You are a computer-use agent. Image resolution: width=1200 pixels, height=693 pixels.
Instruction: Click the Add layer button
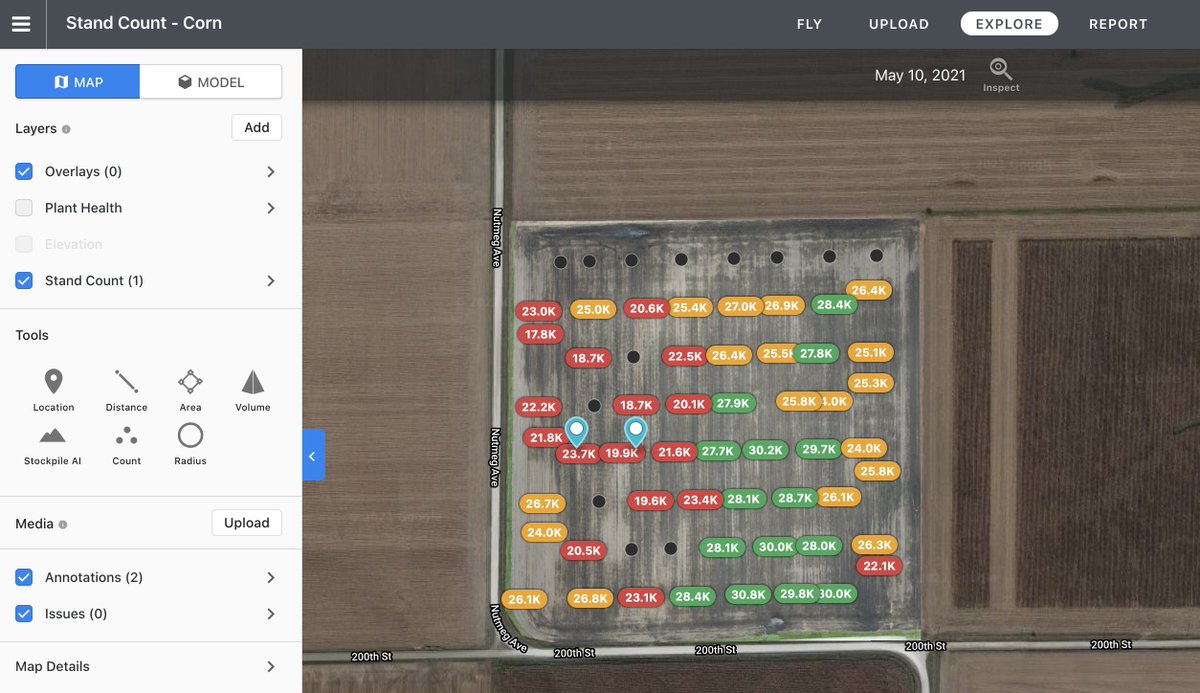[257, 128]
